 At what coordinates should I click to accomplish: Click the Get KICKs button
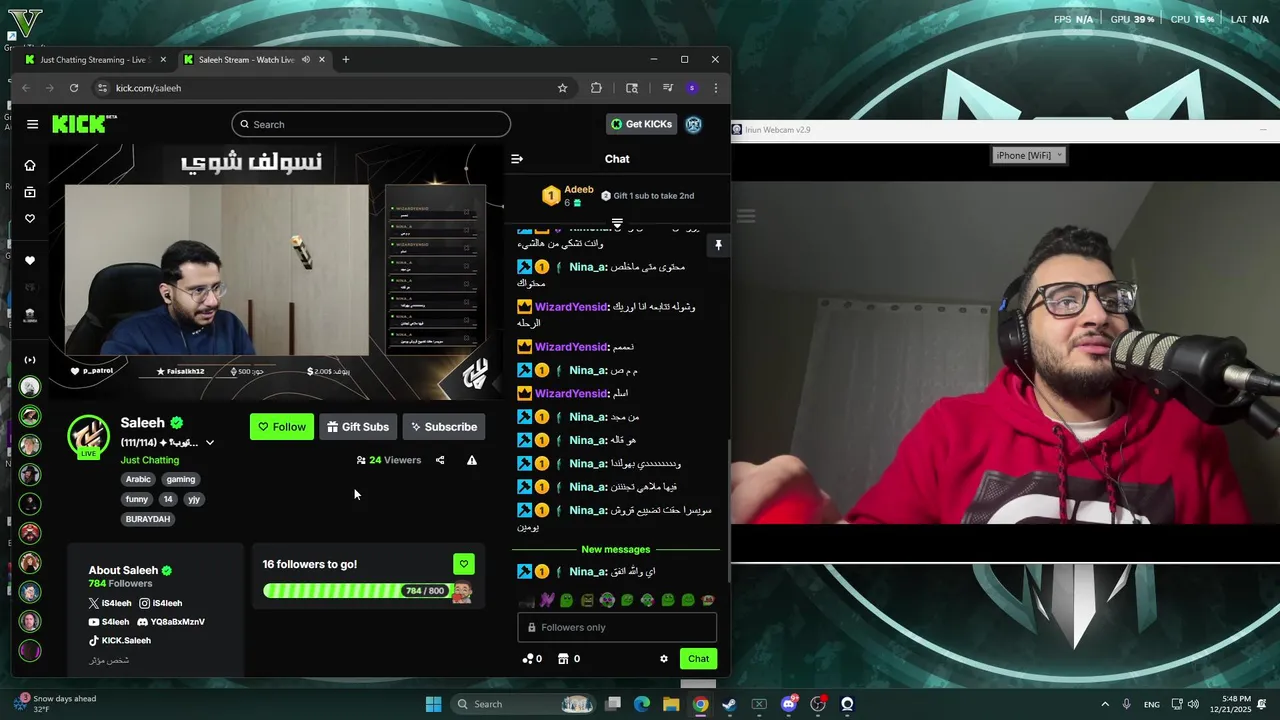coord(642,124)
